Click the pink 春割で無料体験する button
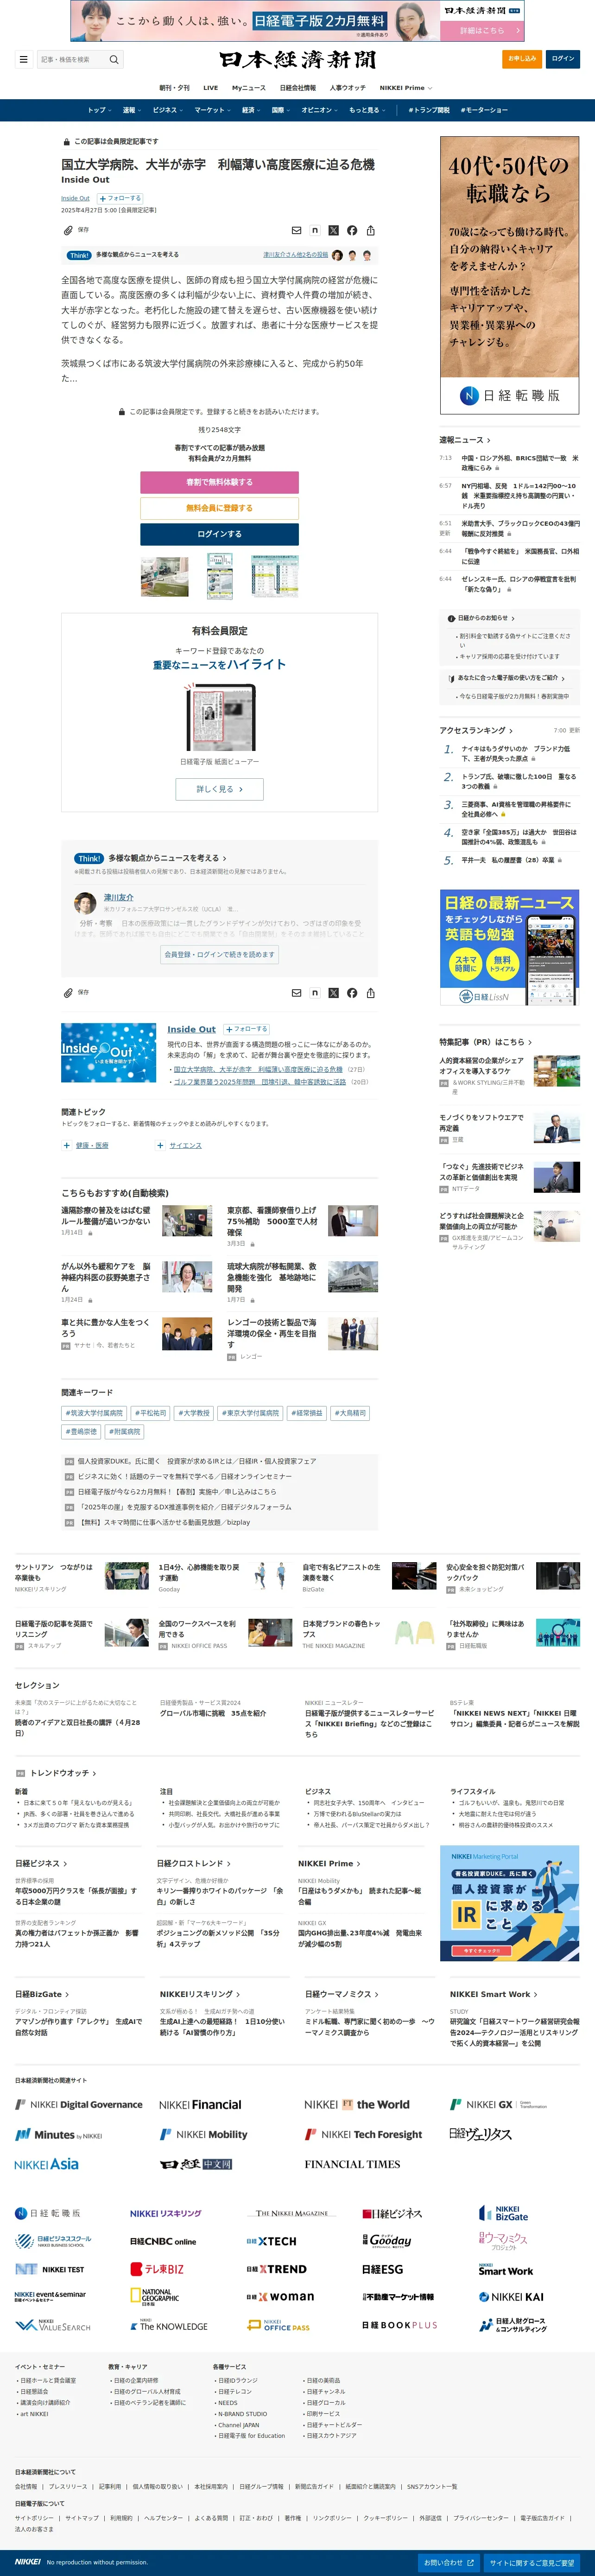 click(x=219, y=482)
